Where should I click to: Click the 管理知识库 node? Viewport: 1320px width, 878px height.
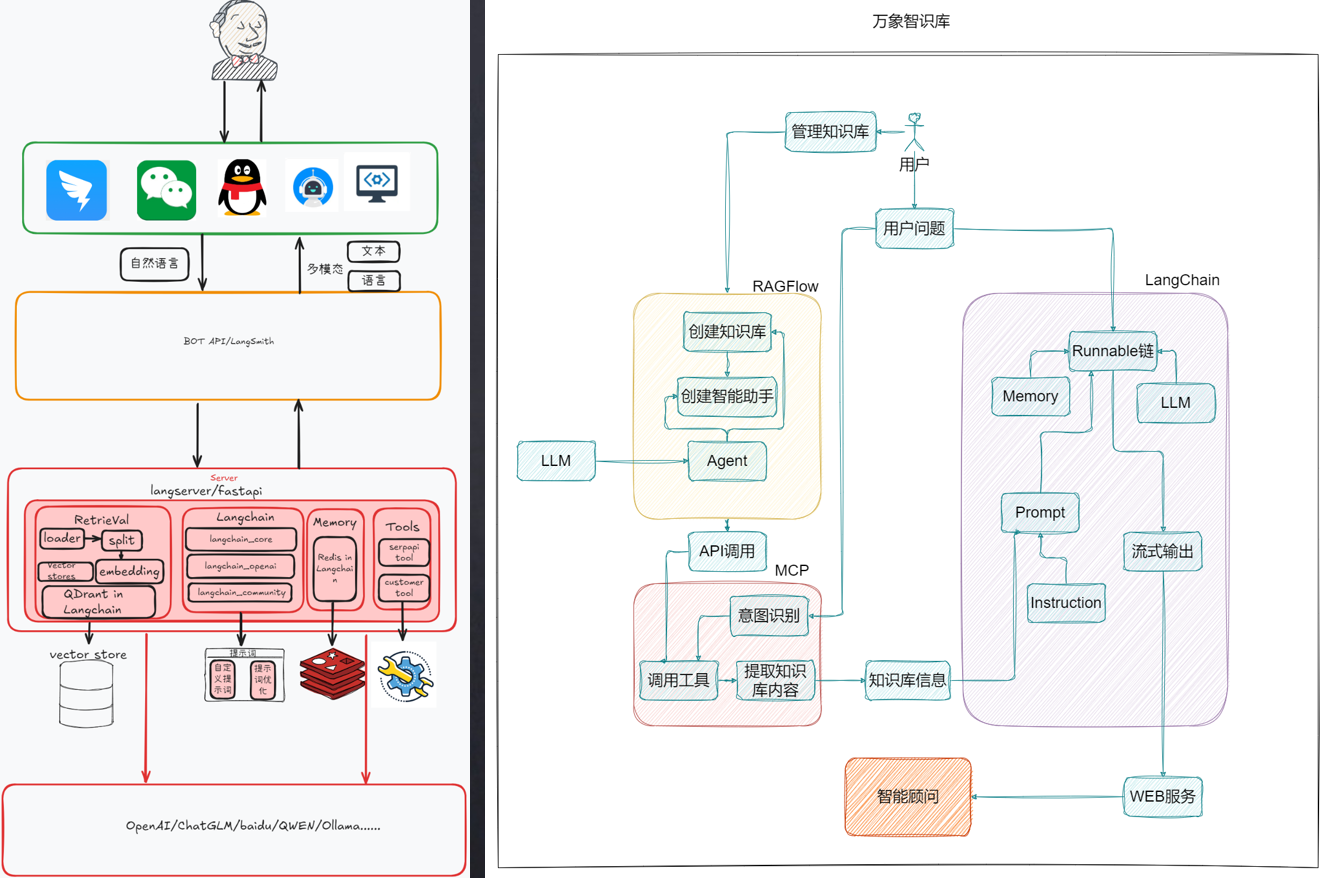[830, 130]
